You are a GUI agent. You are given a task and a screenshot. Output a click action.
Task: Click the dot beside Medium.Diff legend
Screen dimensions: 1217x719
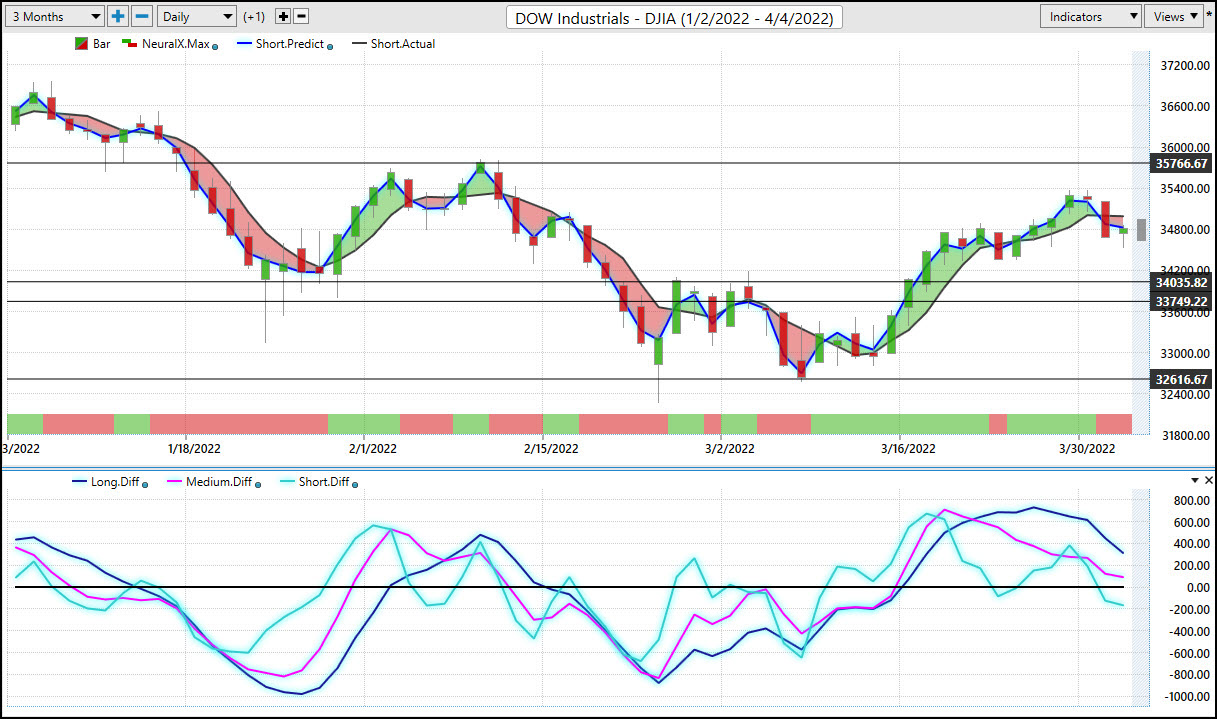tap(258, 485)
